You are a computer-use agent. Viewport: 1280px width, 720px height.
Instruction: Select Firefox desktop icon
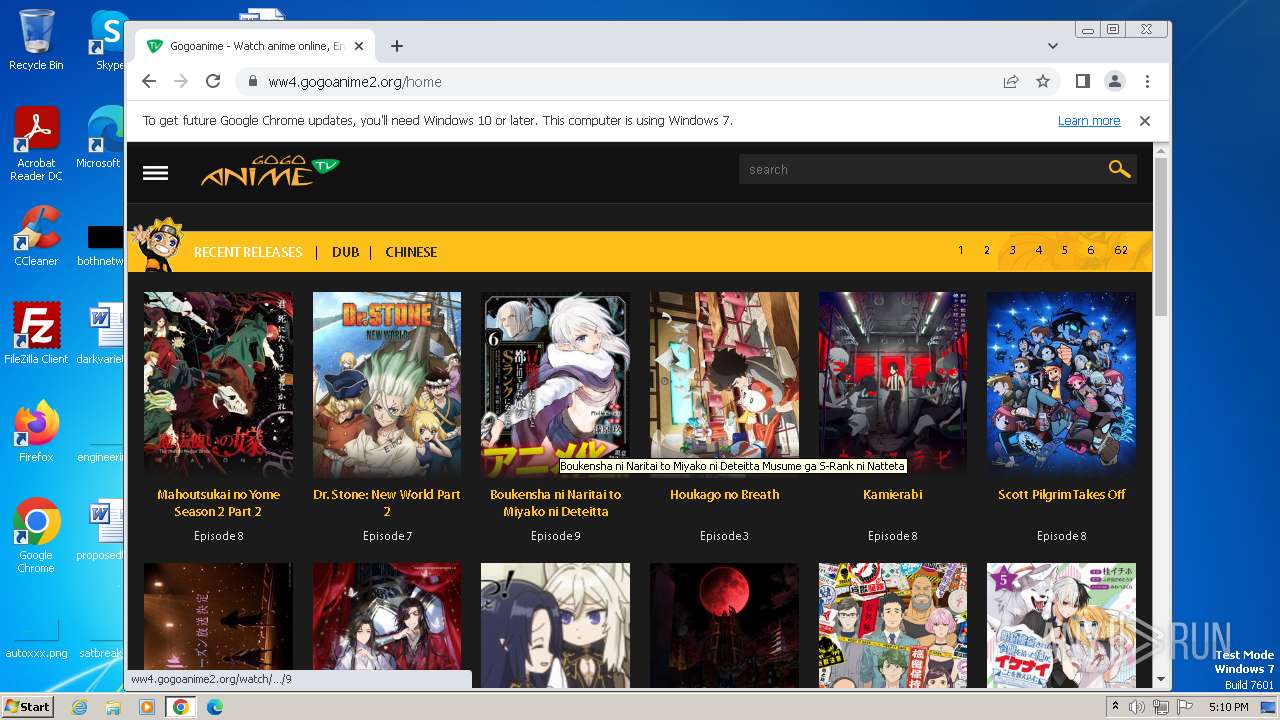pos(36,432)
